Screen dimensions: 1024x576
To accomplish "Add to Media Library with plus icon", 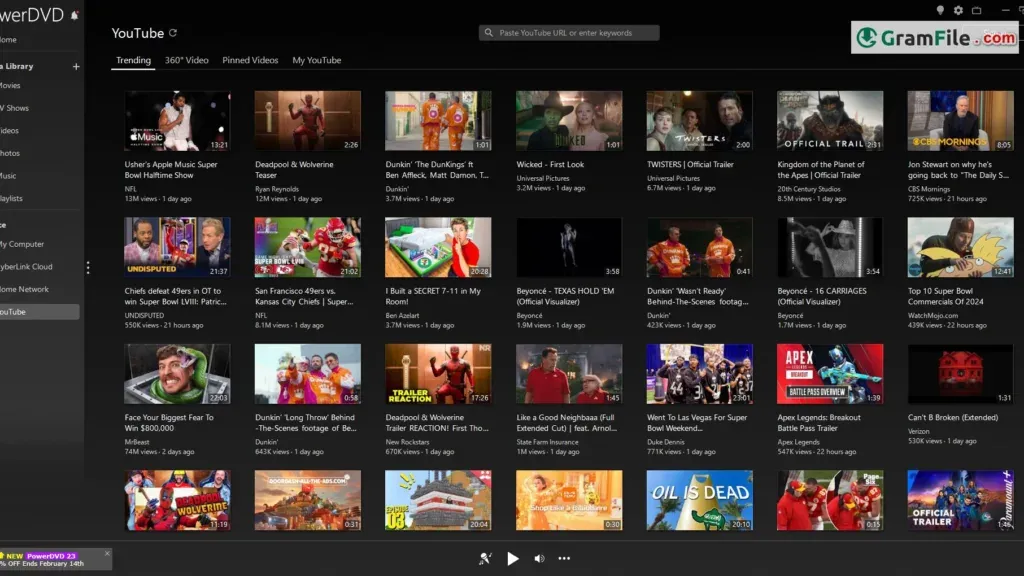I will [x=76, y=66].
